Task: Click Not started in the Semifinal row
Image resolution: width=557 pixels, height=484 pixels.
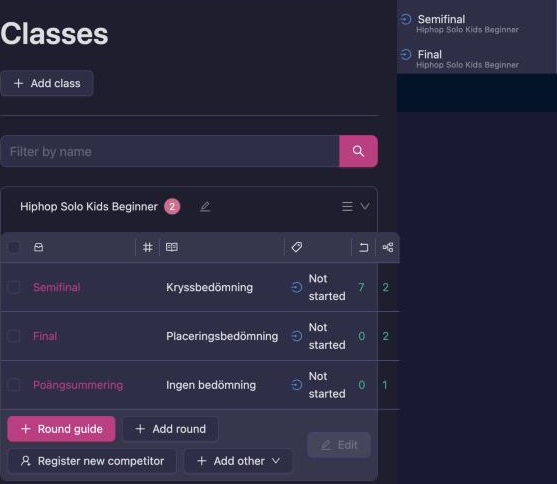Action: tap(327, 287)
